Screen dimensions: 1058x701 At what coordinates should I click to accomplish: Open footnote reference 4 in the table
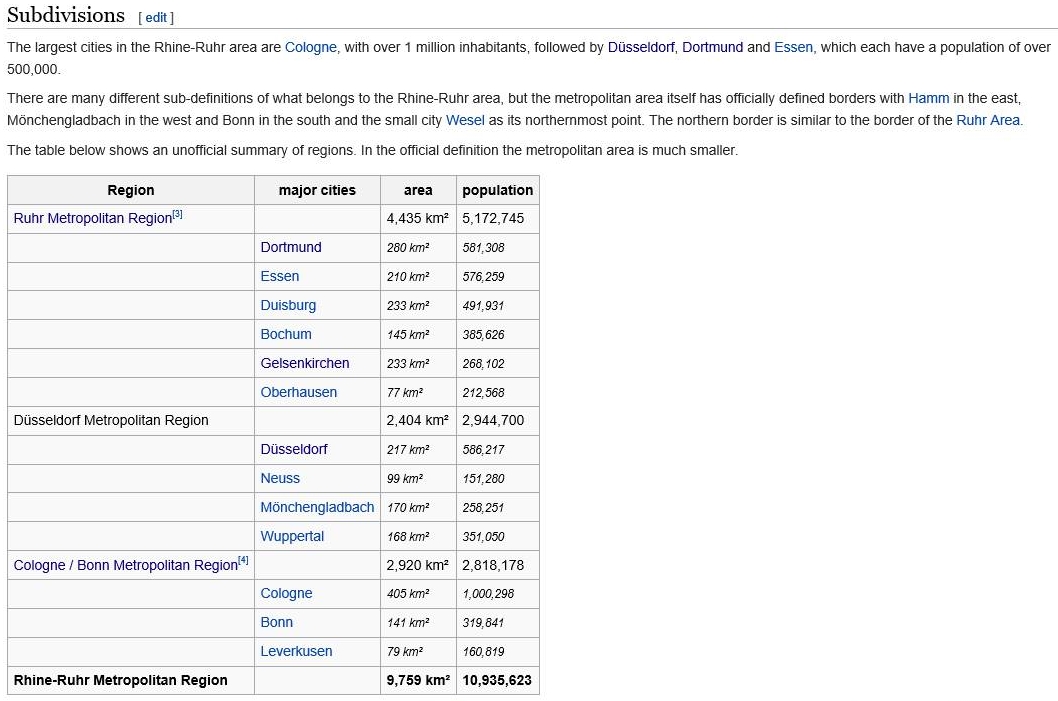(244, 560)
